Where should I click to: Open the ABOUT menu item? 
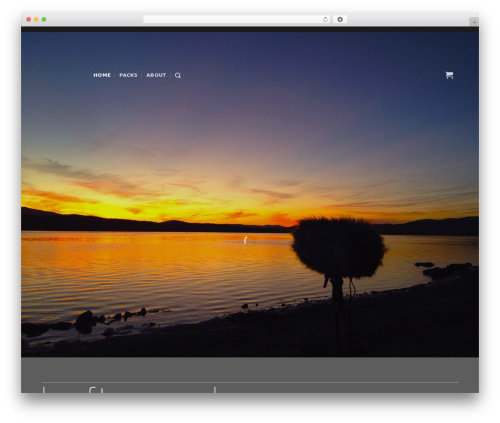click(x=156, y=75)
